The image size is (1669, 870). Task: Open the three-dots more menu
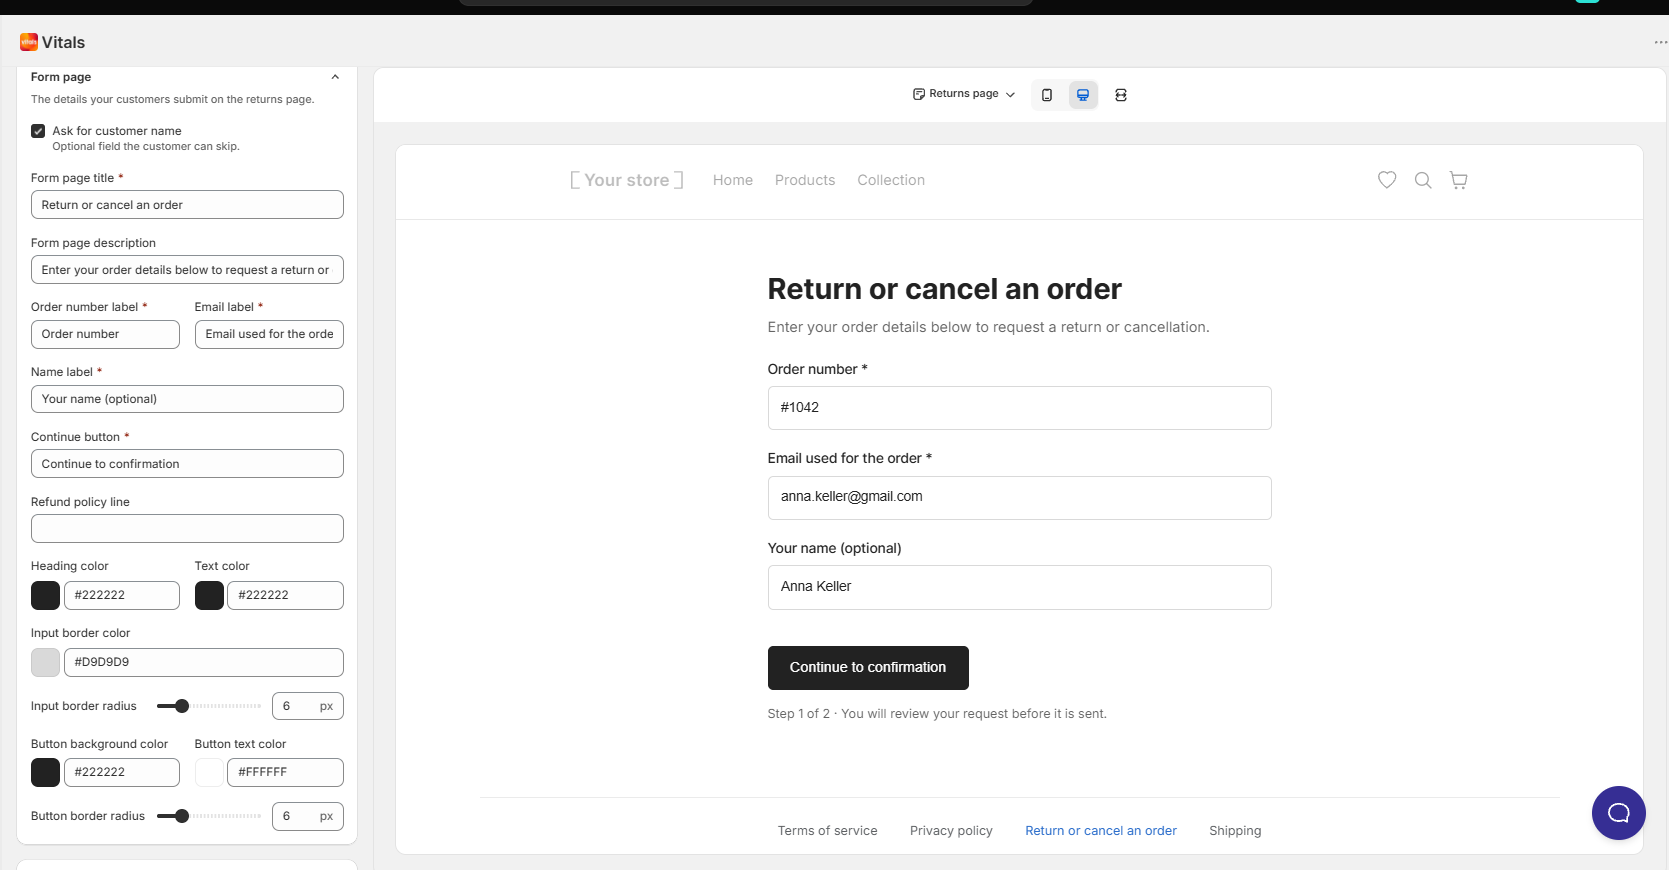(x=1660, y=42)
